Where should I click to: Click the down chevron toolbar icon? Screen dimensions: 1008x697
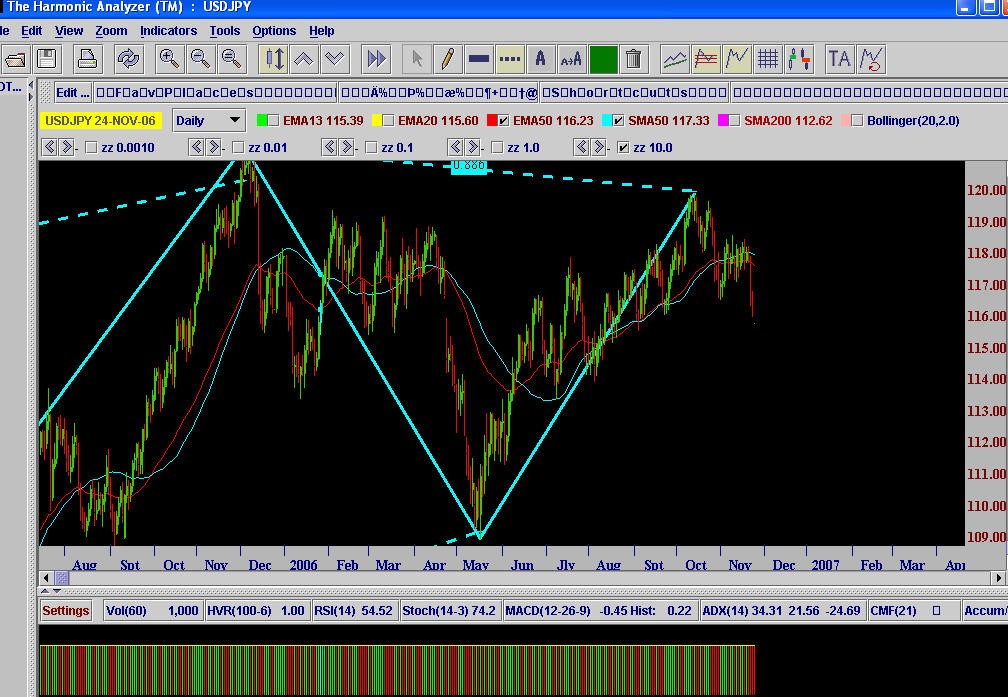pos(335,60)
